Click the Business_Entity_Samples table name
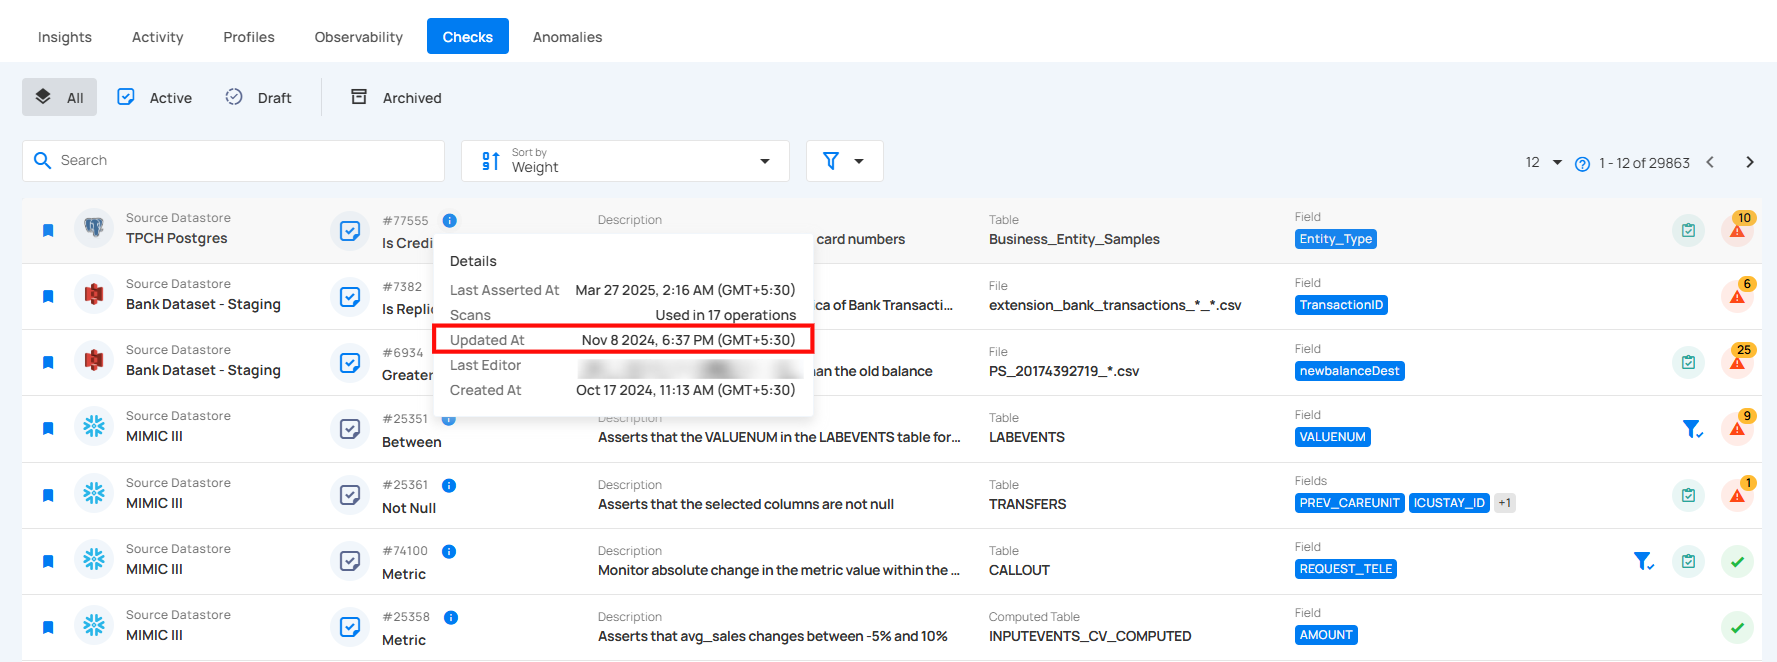1777x662 pixels. click(1074, 239)
